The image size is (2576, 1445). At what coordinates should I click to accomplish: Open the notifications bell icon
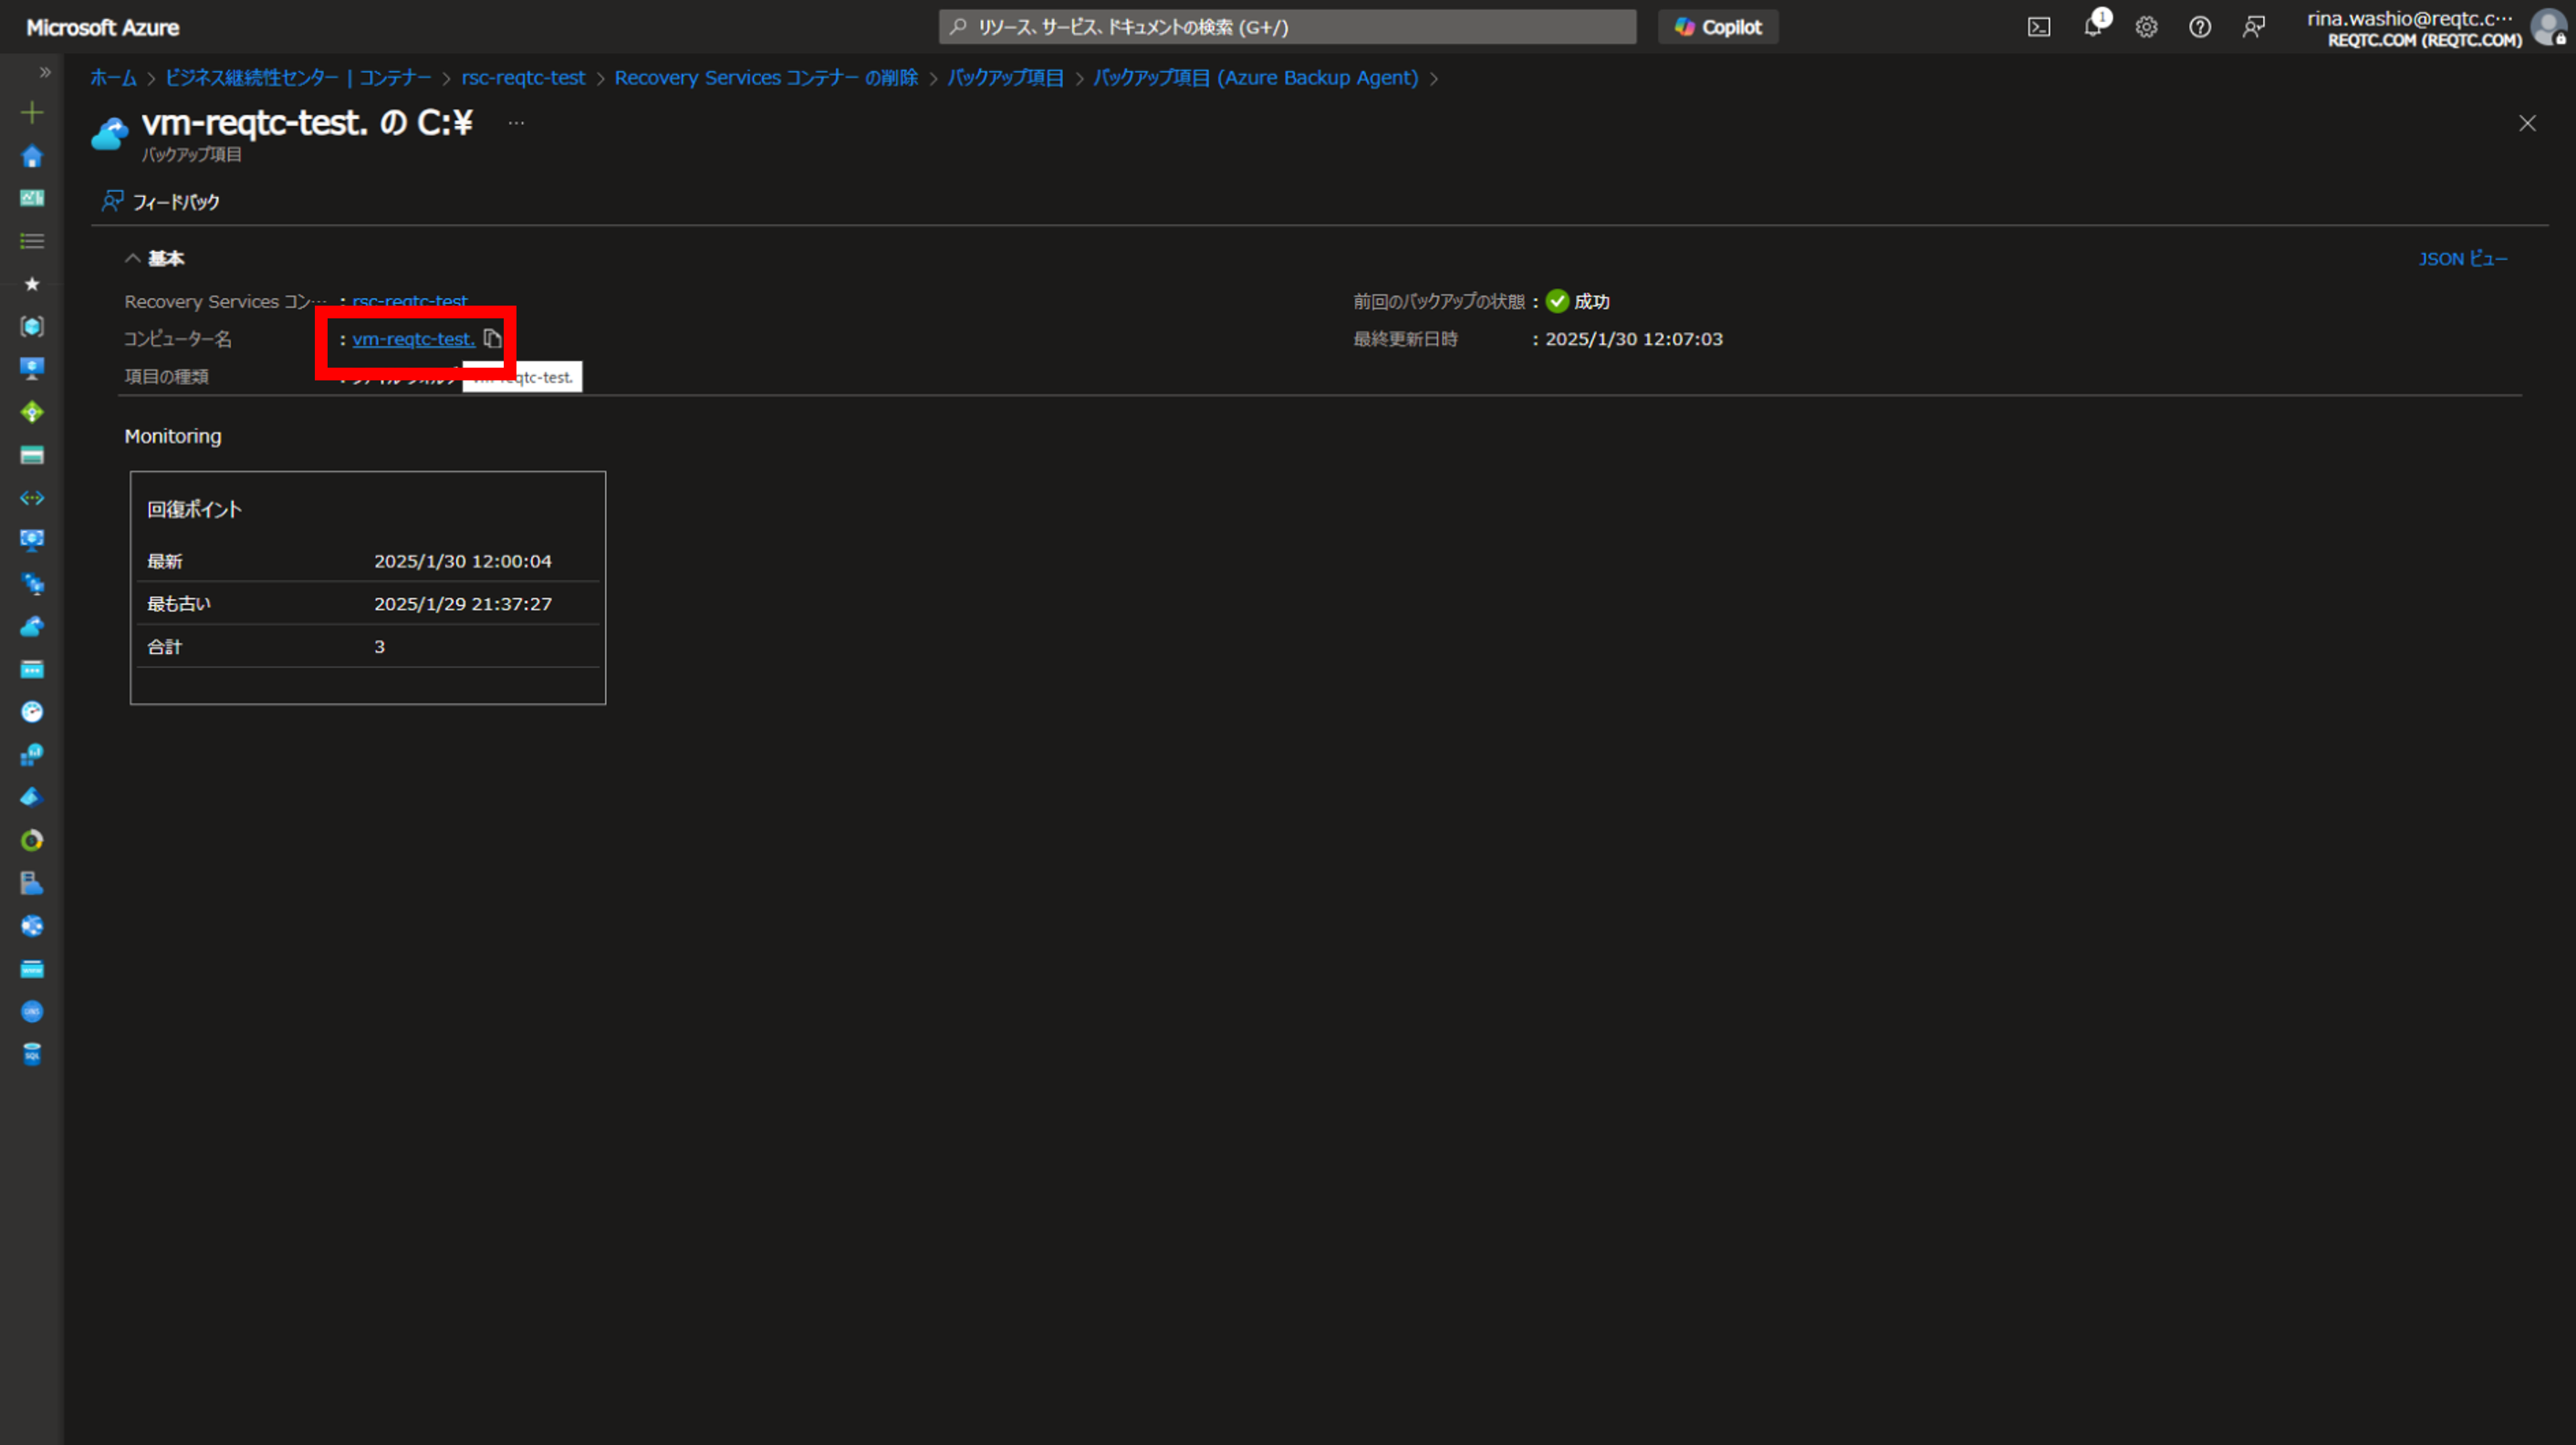tap(2093, 27)
